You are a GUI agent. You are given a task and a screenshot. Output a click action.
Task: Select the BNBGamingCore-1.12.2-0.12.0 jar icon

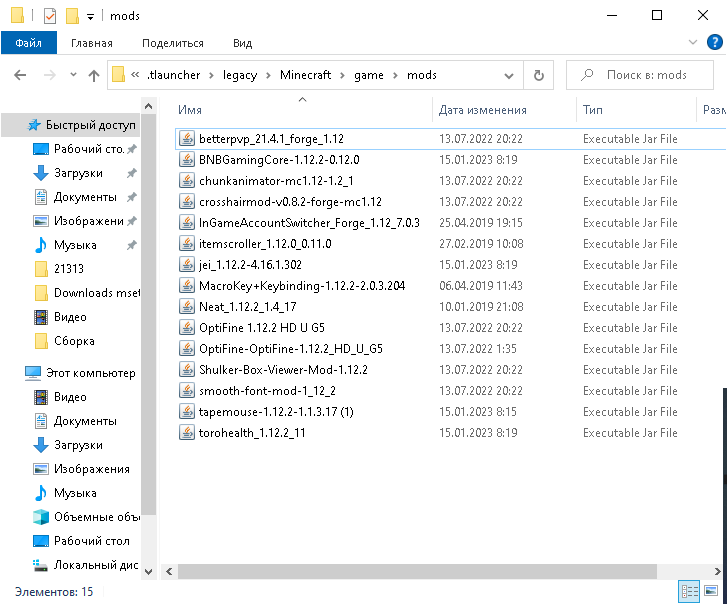(187, 159)
